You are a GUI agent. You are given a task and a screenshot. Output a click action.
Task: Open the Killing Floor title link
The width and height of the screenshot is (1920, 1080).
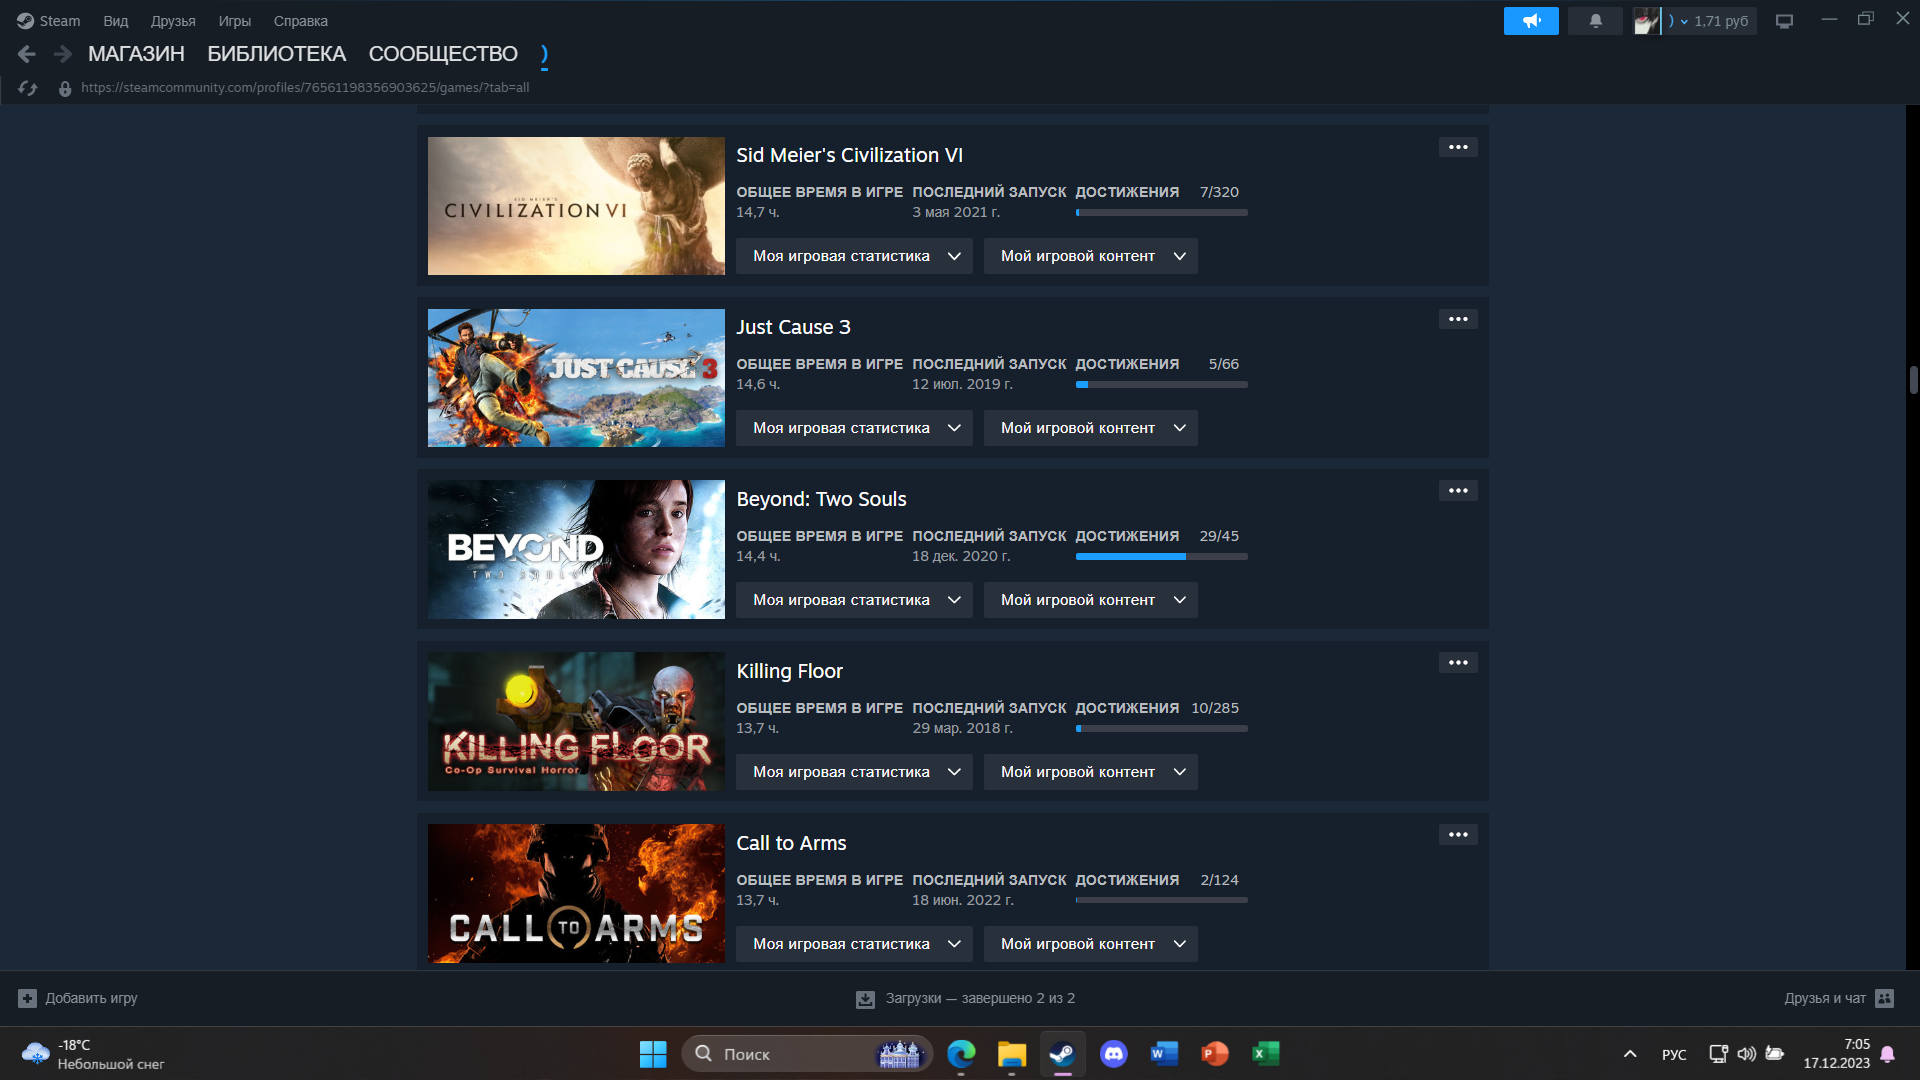click(789, 671)
